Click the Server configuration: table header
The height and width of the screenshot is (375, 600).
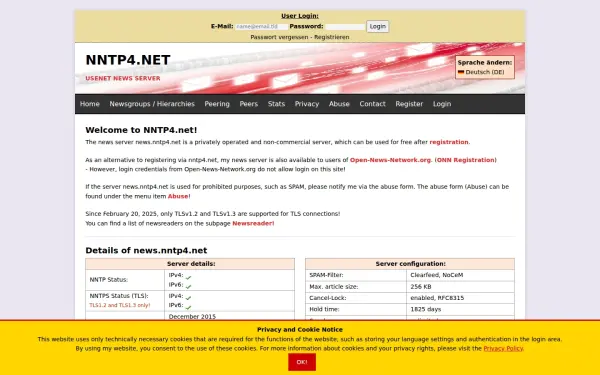coord(410,264)
